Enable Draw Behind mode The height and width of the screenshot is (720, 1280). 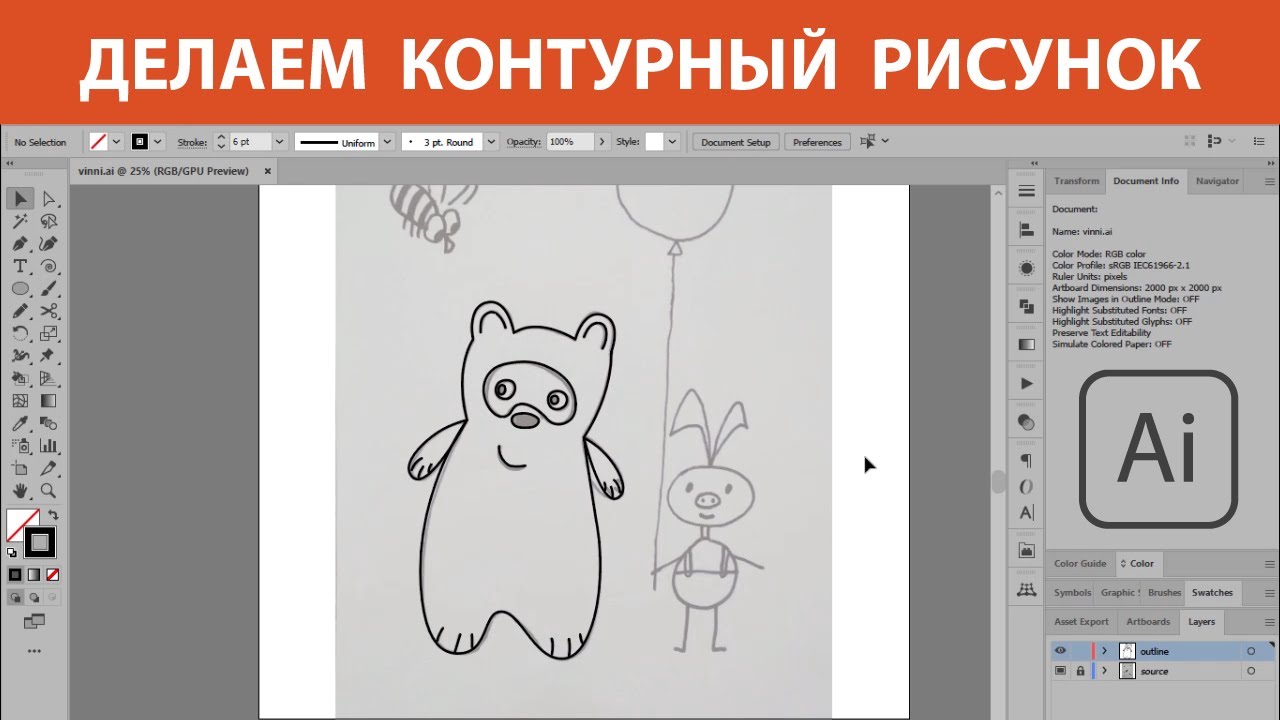[33, 597]
